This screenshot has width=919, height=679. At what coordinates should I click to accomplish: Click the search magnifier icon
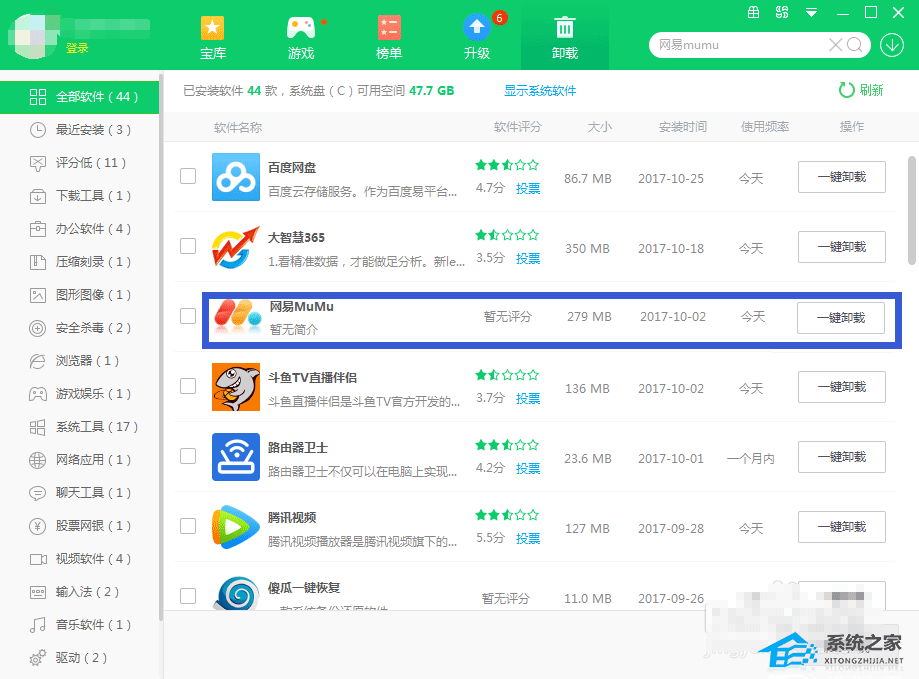pyautogui.click(x=855, y=45)
